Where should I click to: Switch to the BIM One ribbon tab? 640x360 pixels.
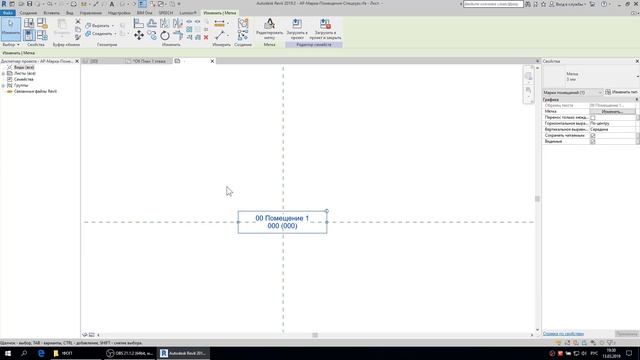pos(144,13)
